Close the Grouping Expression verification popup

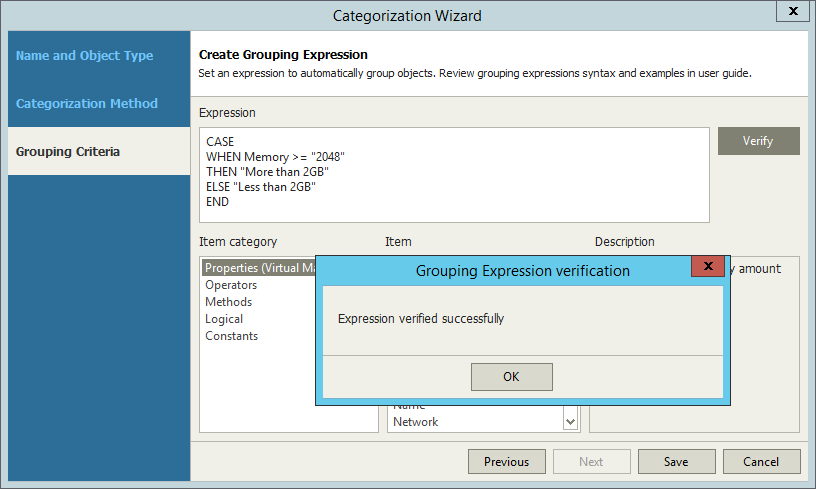pyautogui.click(x=708, y=266)
